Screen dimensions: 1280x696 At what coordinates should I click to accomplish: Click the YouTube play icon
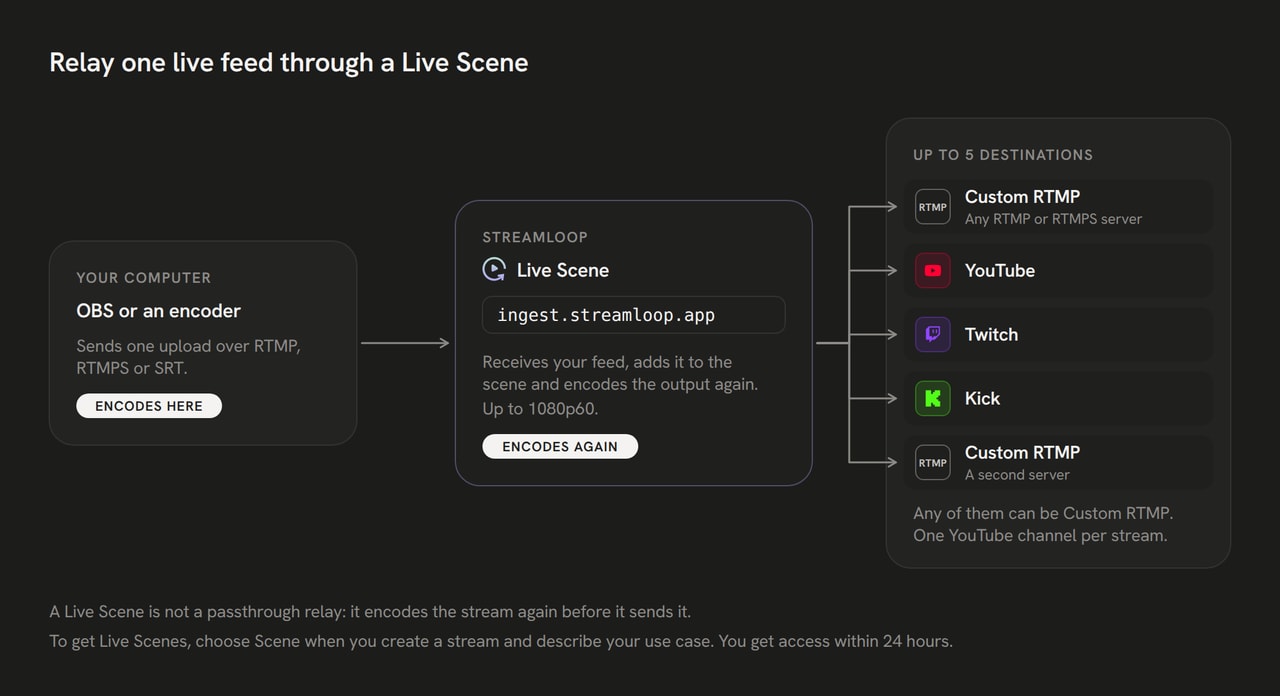[933, 271]
